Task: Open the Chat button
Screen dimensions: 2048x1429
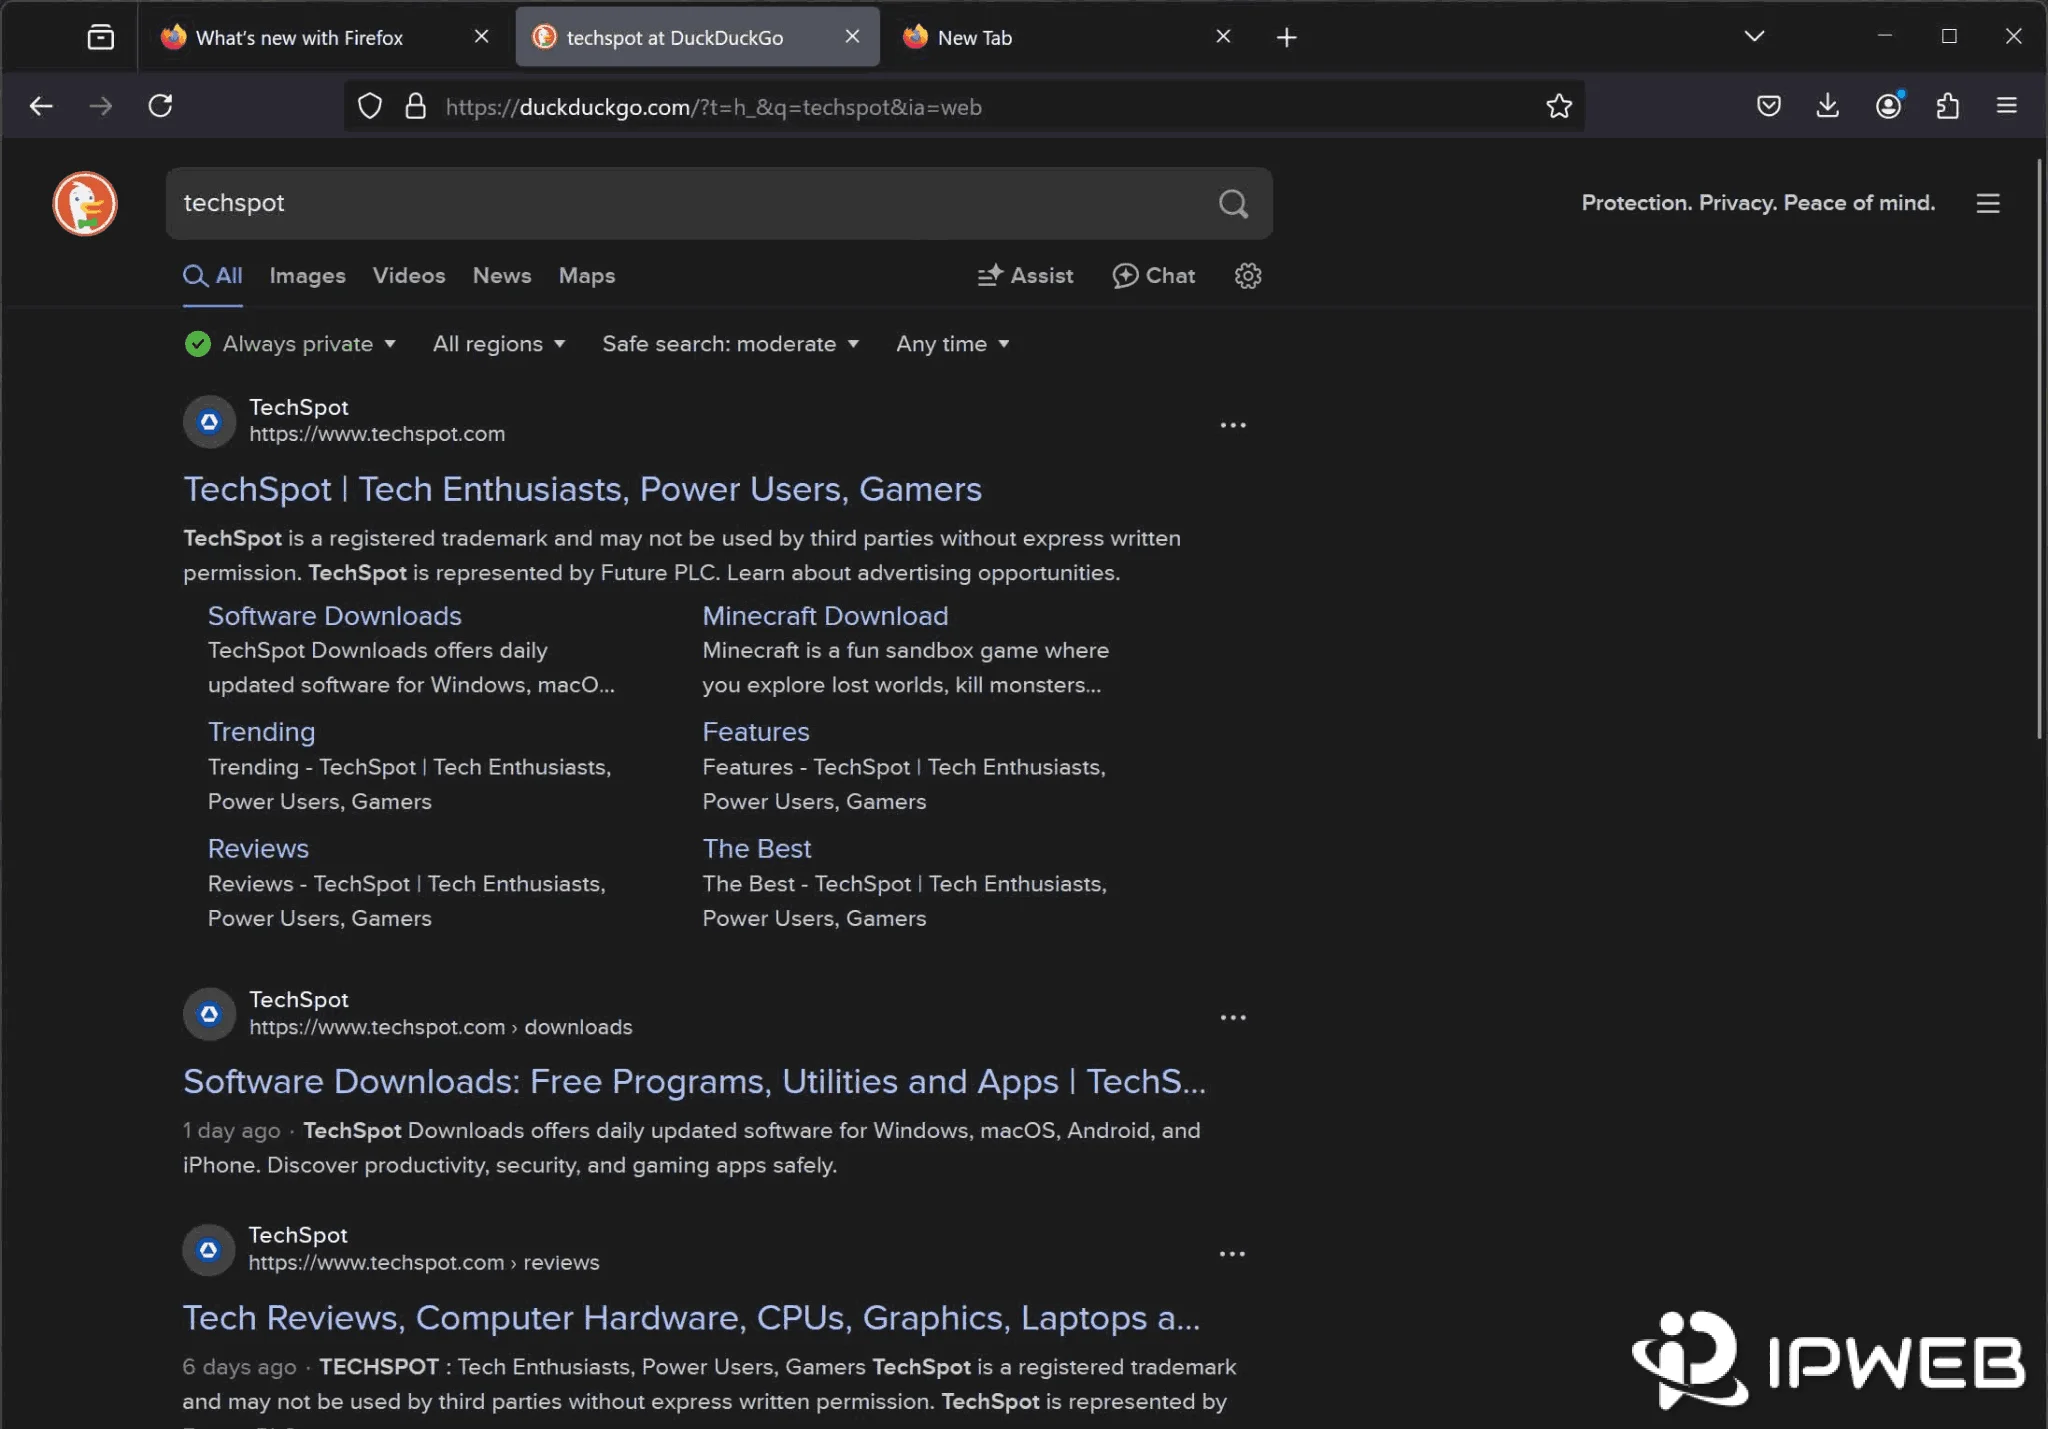Action: click(1154, 276)
